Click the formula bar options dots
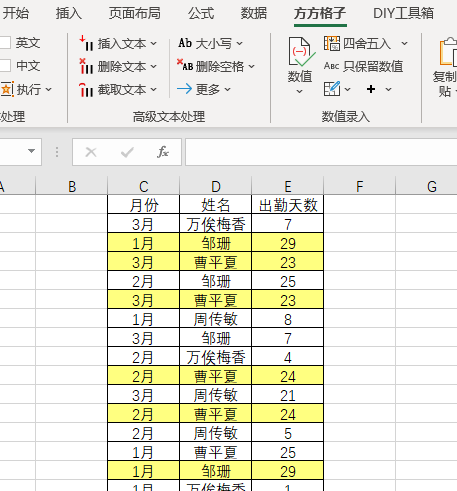This screenshot has height=491, width=457. (57, 152)
